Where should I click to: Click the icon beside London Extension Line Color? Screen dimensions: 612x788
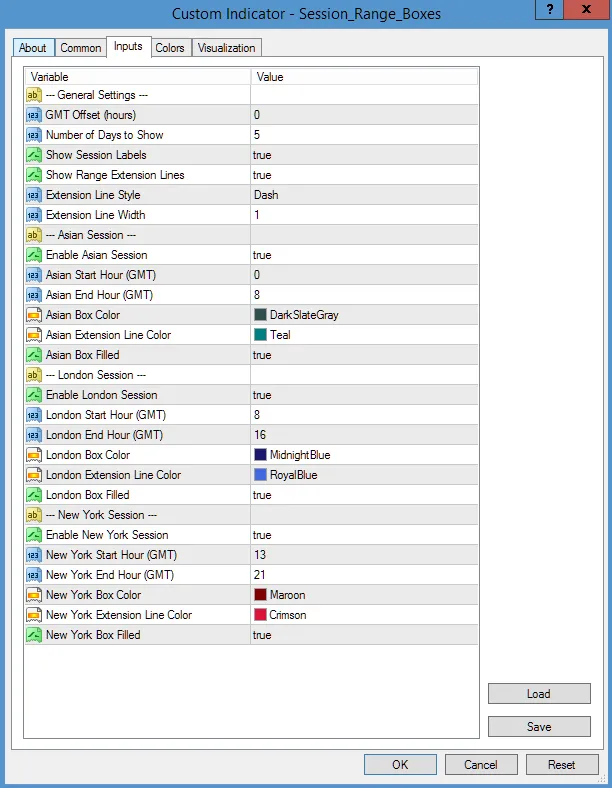click(x=34, y=475)
